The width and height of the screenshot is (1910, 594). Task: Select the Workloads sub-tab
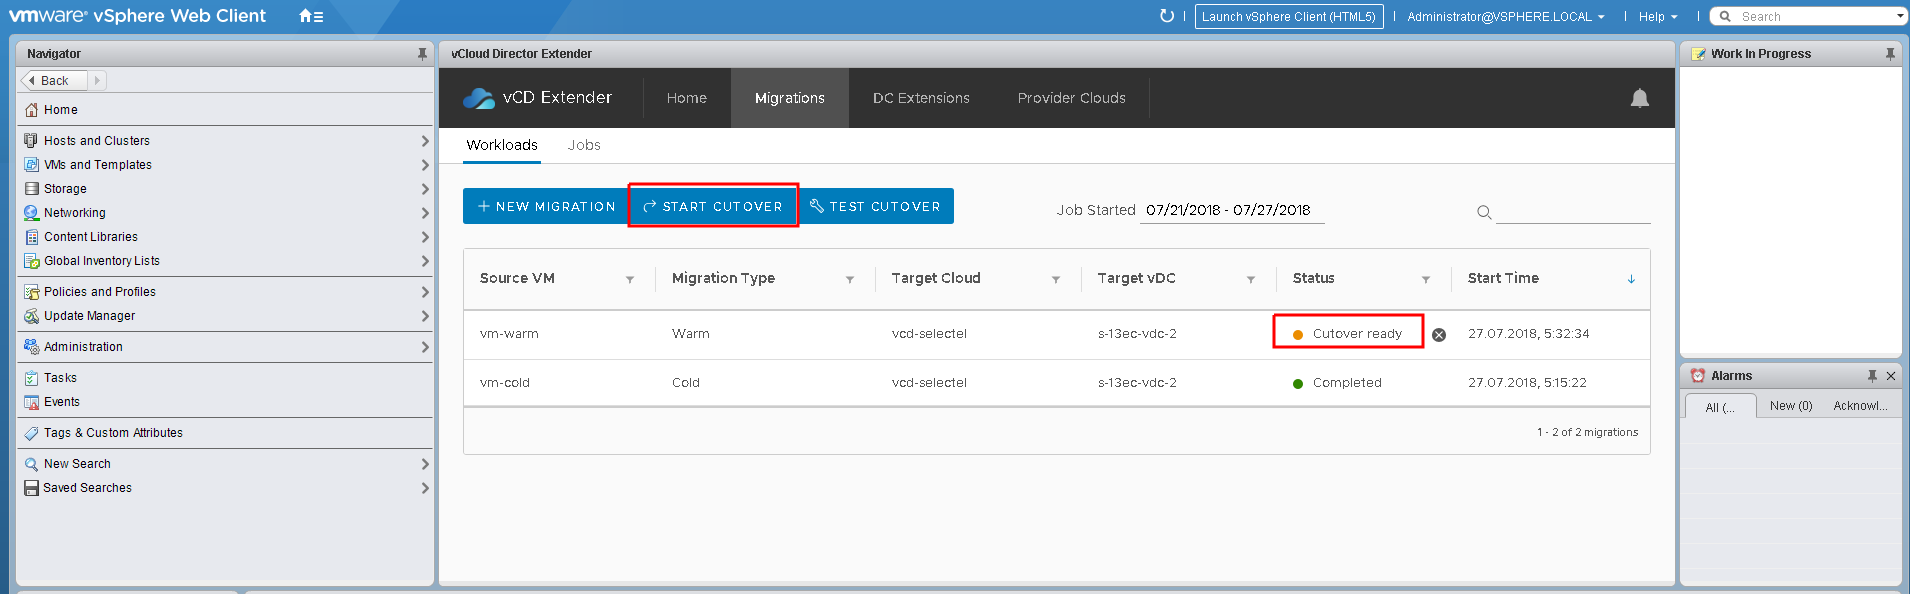pyautogui.click(x=502, y=145)
